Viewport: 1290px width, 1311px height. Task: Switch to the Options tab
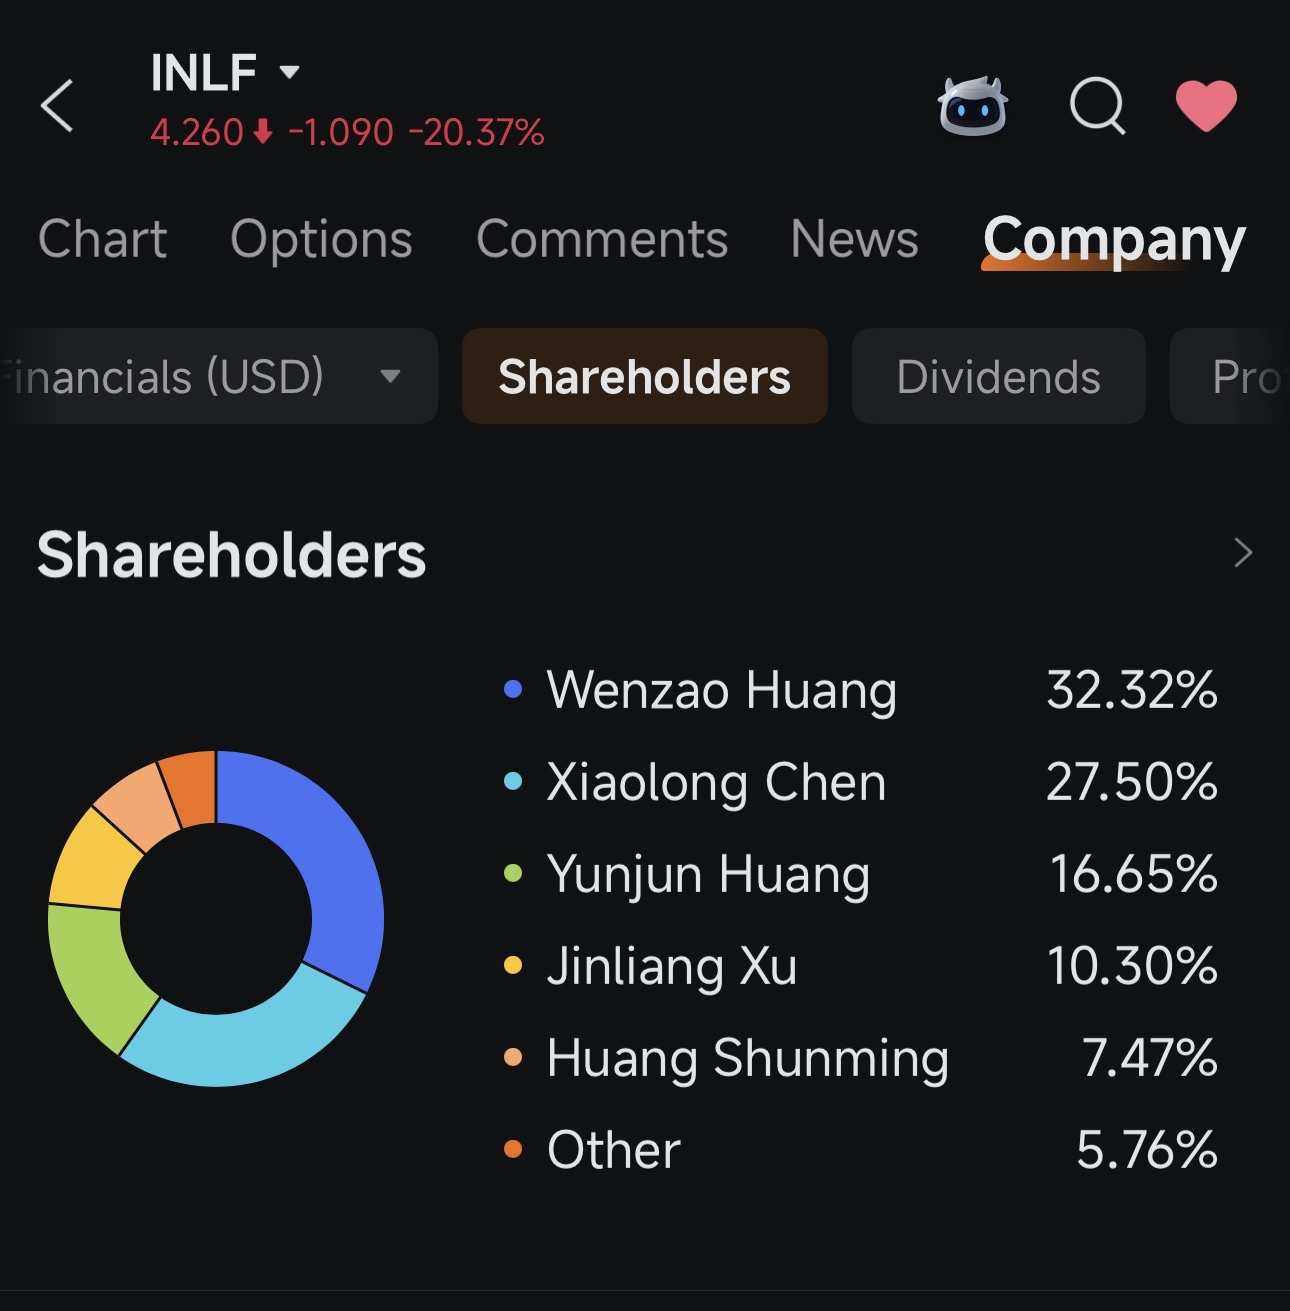321,239
